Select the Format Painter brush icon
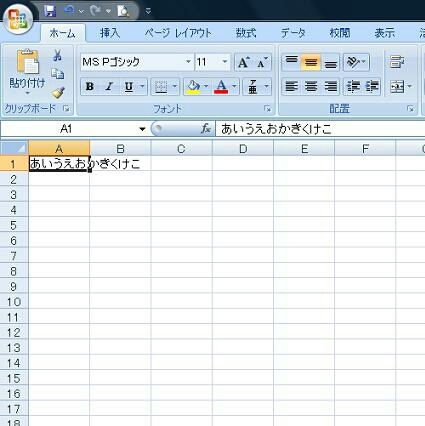This screenshot has width=425, height=426. tap(58, 93)
